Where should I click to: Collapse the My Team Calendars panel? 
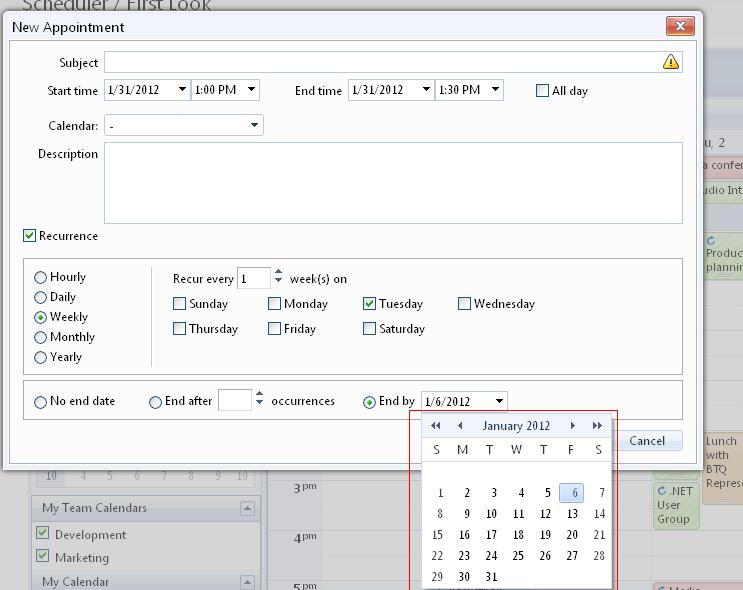coord(247,508)
